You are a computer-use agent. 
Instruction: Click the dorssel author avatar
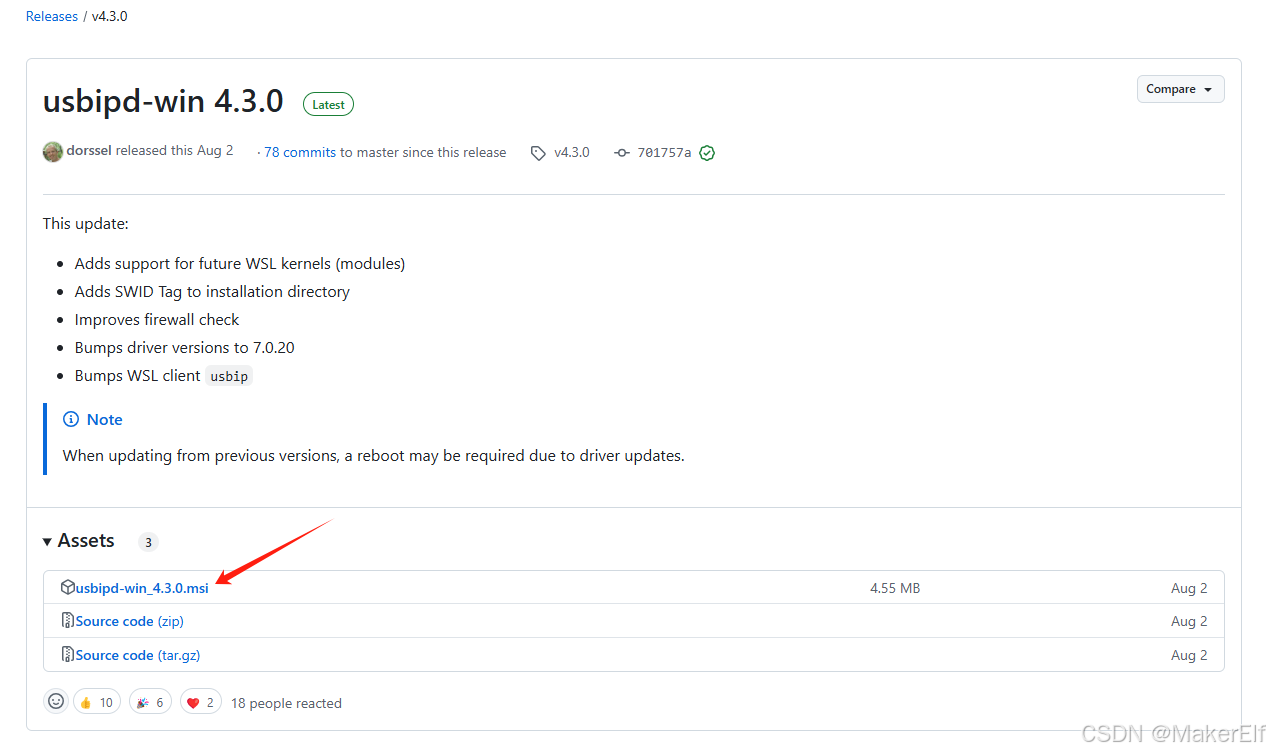(53, 152)
